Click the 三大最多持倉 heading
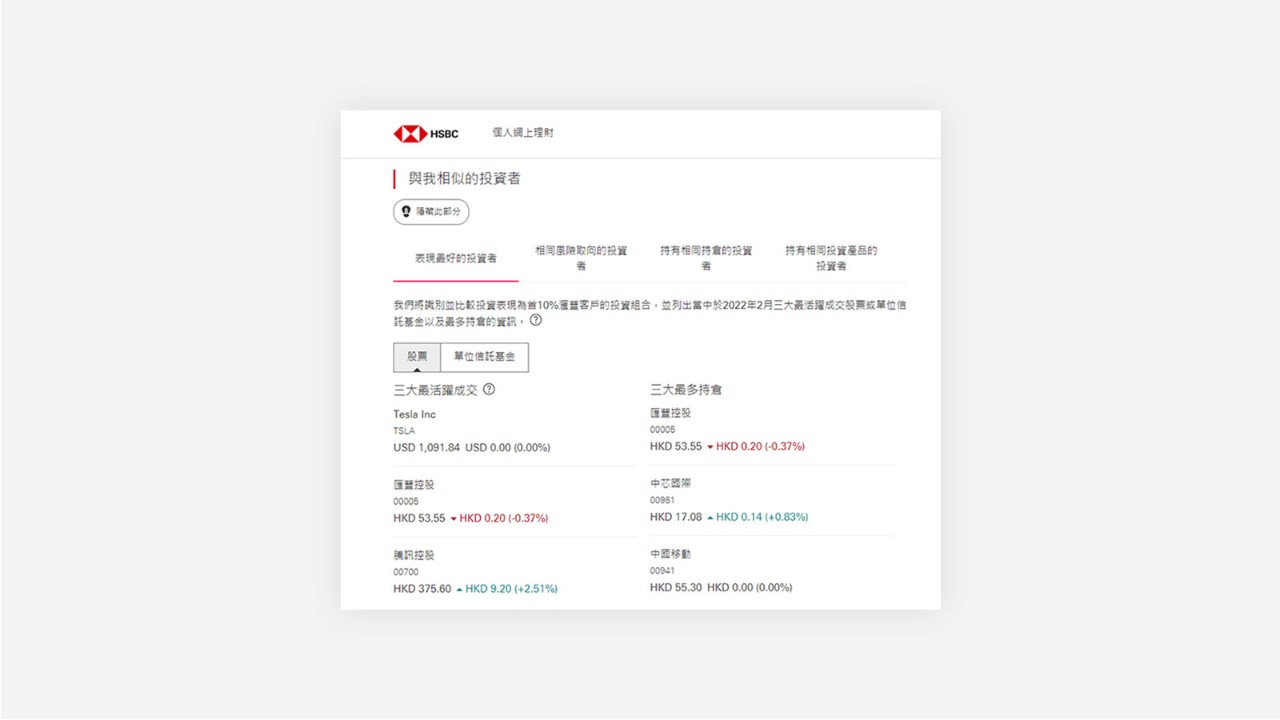This screenshot has width=1280, height=720. (x=686, y=390)
